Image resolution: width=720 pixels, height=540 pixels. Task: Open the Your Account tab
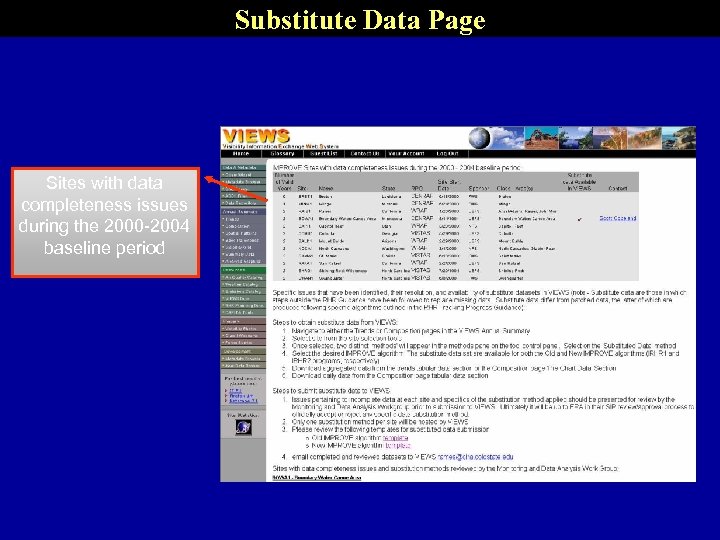[x=406, y=154]
